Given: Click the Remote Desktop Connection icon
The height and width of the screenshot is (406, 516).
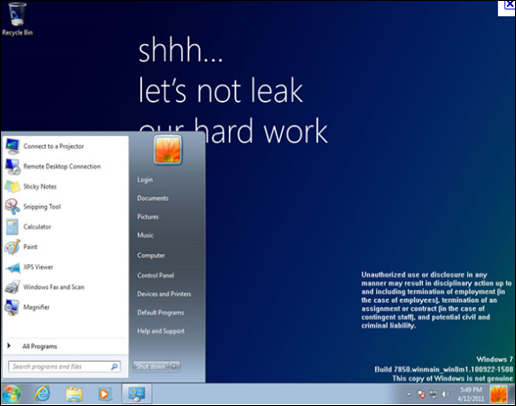Looking at the screenshot, I should (x=13, y=167).
